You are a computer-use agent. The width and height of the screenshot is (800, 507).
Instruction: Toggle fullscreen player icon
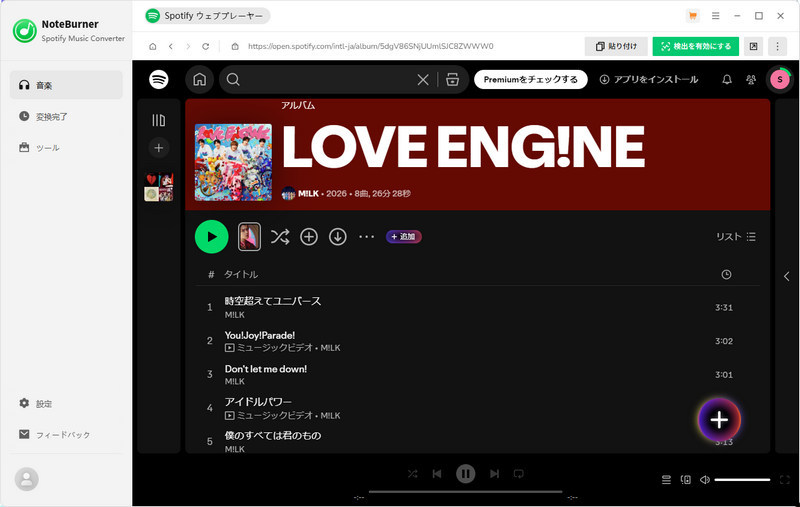[x=785, y=479]
